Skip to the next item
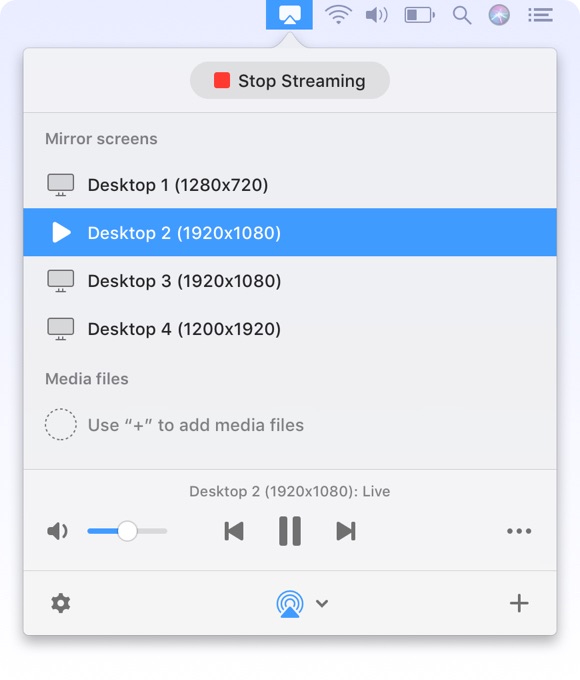 click(x=346, y=531)
